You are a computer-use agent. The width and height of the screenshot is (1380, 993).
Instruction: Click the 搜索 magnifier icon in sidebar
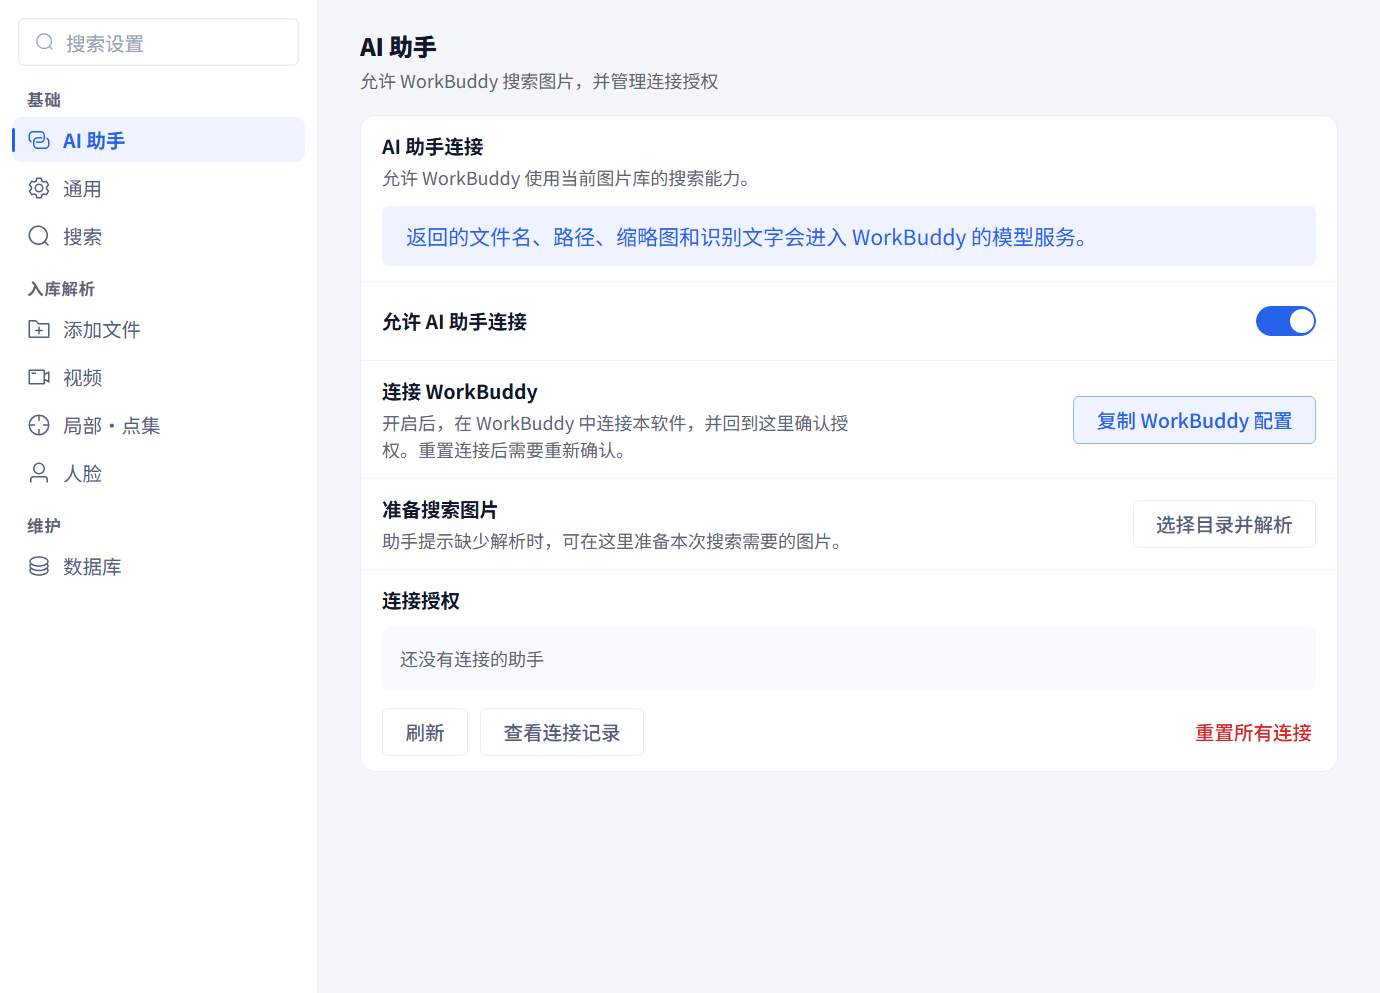[x=39, y=236]
